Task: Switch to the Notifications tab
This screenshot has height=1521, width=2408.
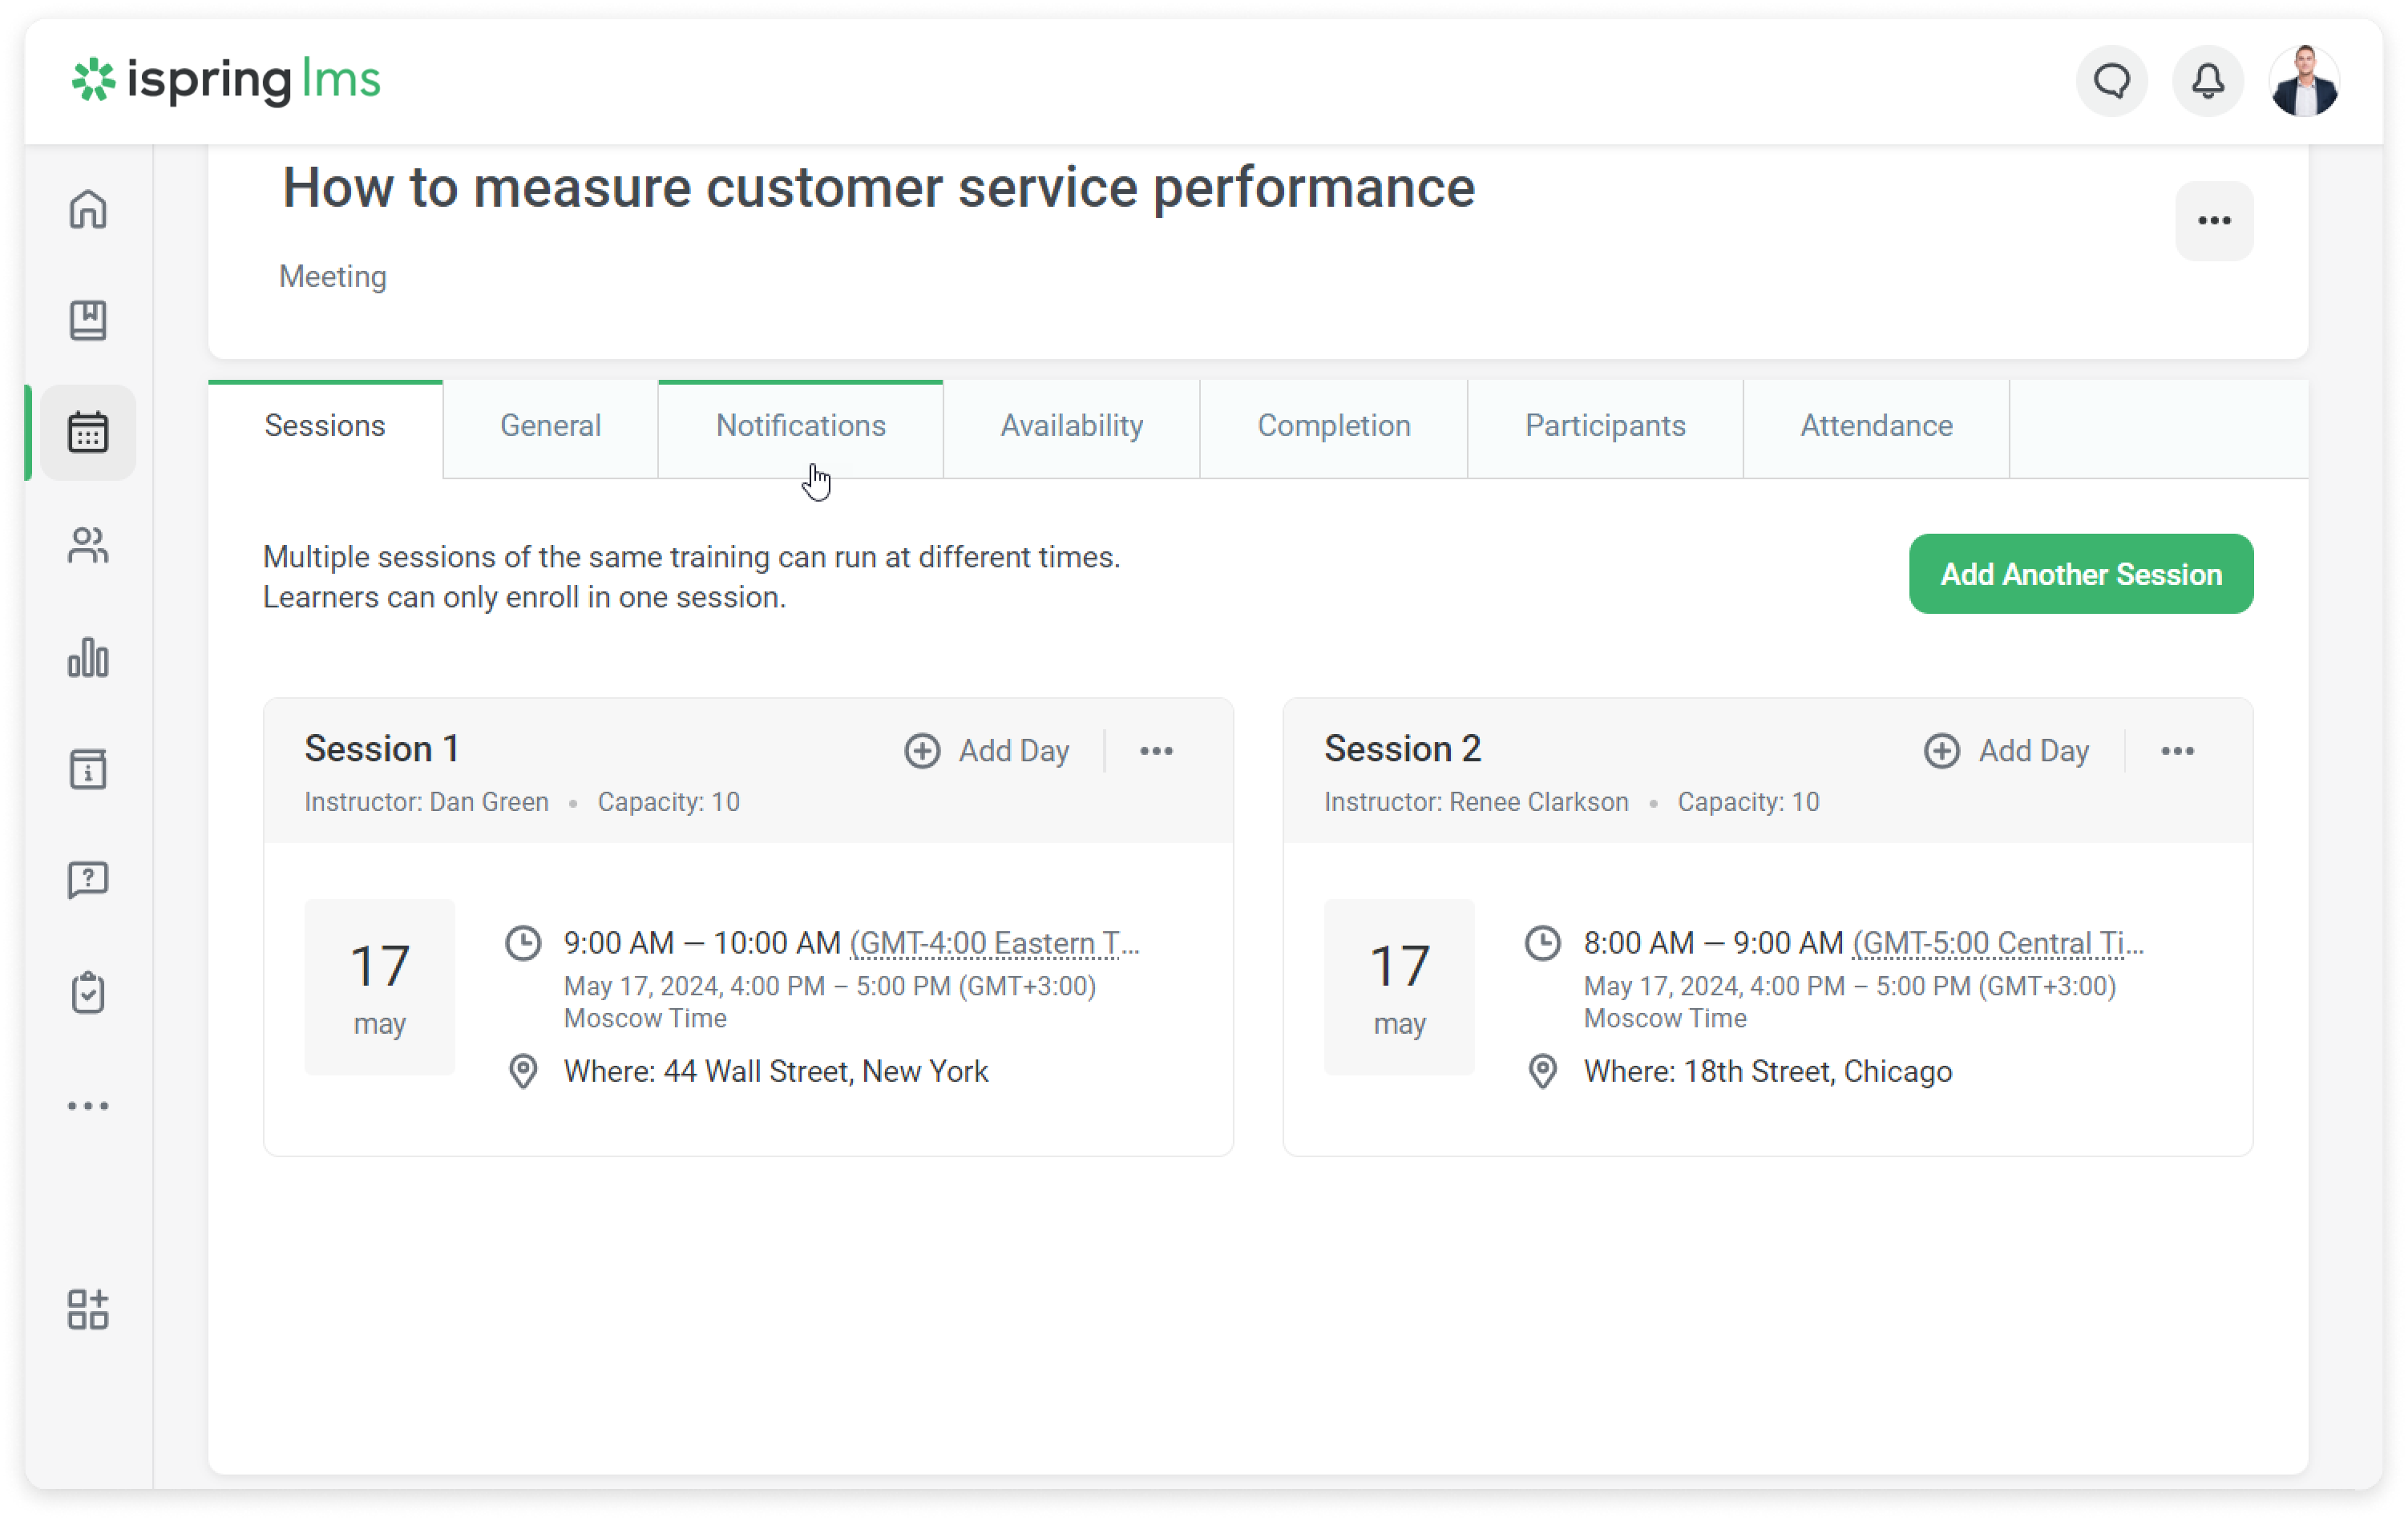Action: (x=800, y=426)
